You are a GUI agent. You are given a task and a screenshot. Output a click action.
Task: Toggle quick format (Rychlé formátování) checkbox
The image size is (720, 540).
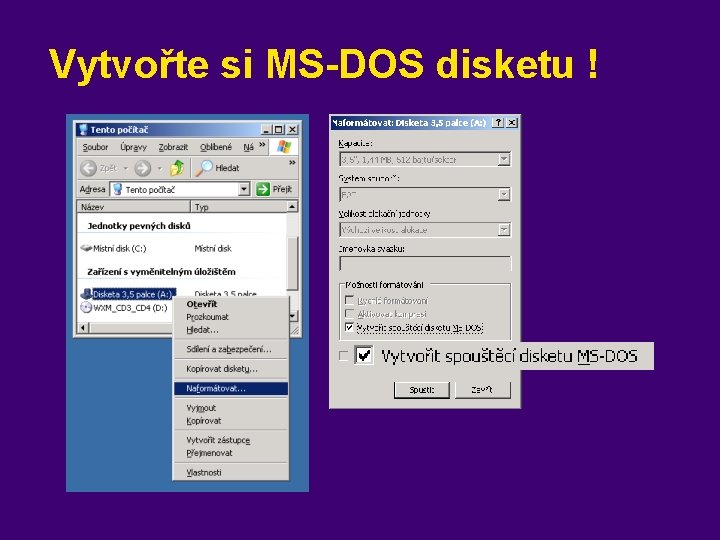click(x=349, y=300)
